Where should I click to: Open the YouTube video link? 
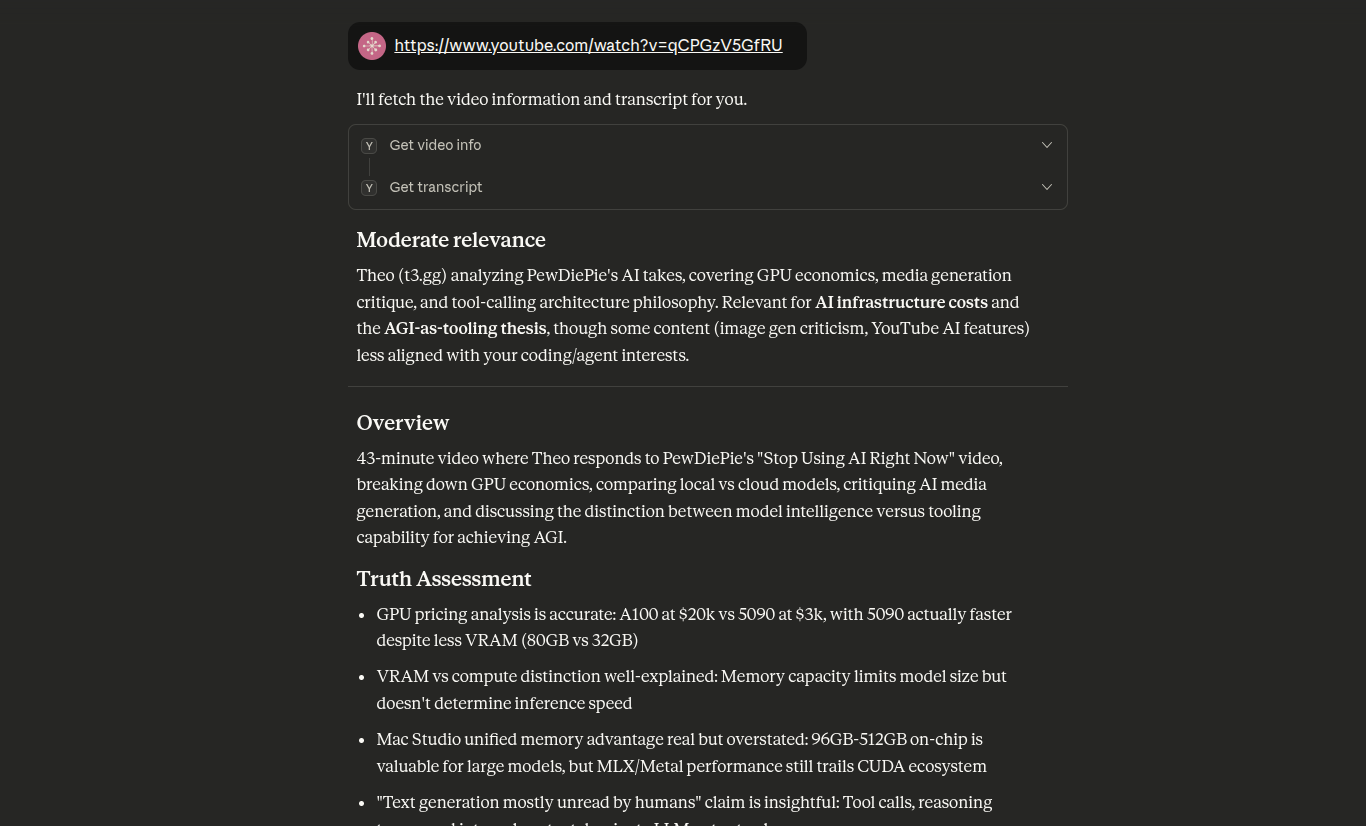[588, 45]
